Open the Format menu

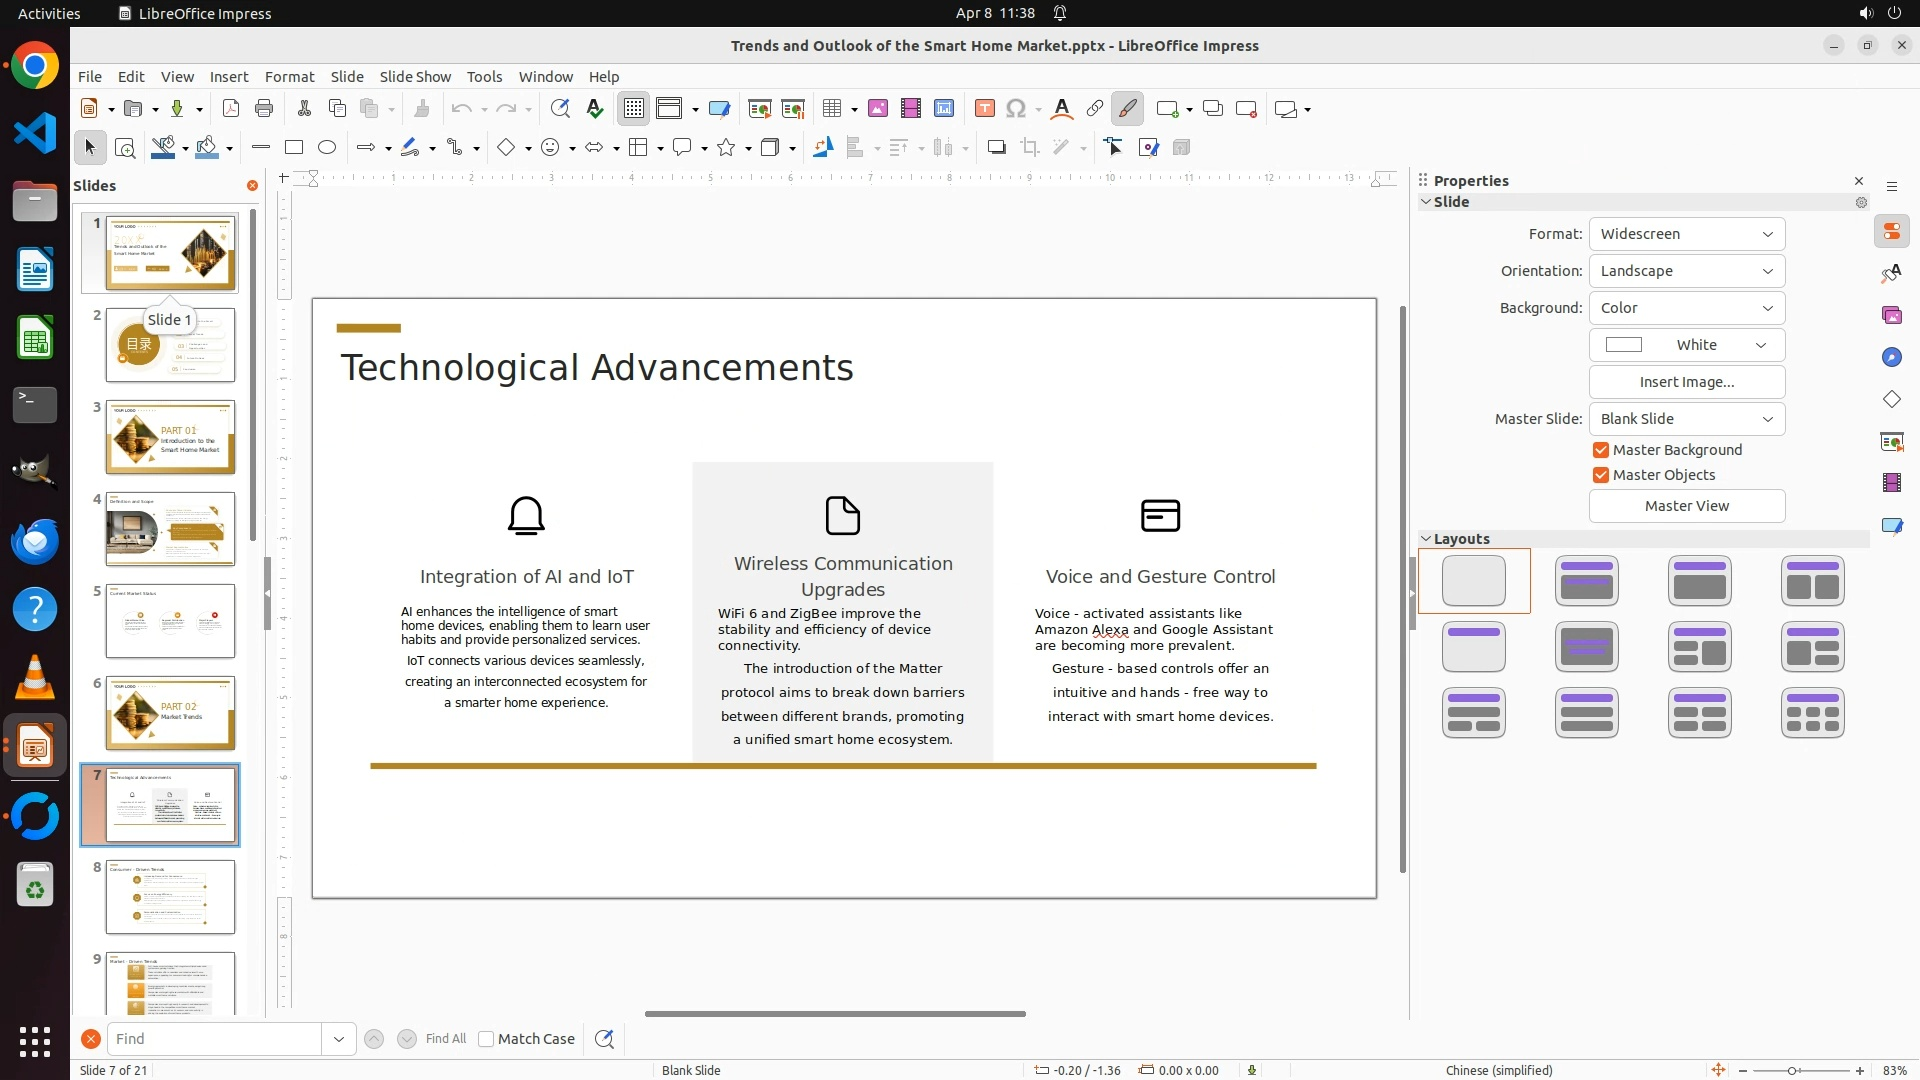289,77
